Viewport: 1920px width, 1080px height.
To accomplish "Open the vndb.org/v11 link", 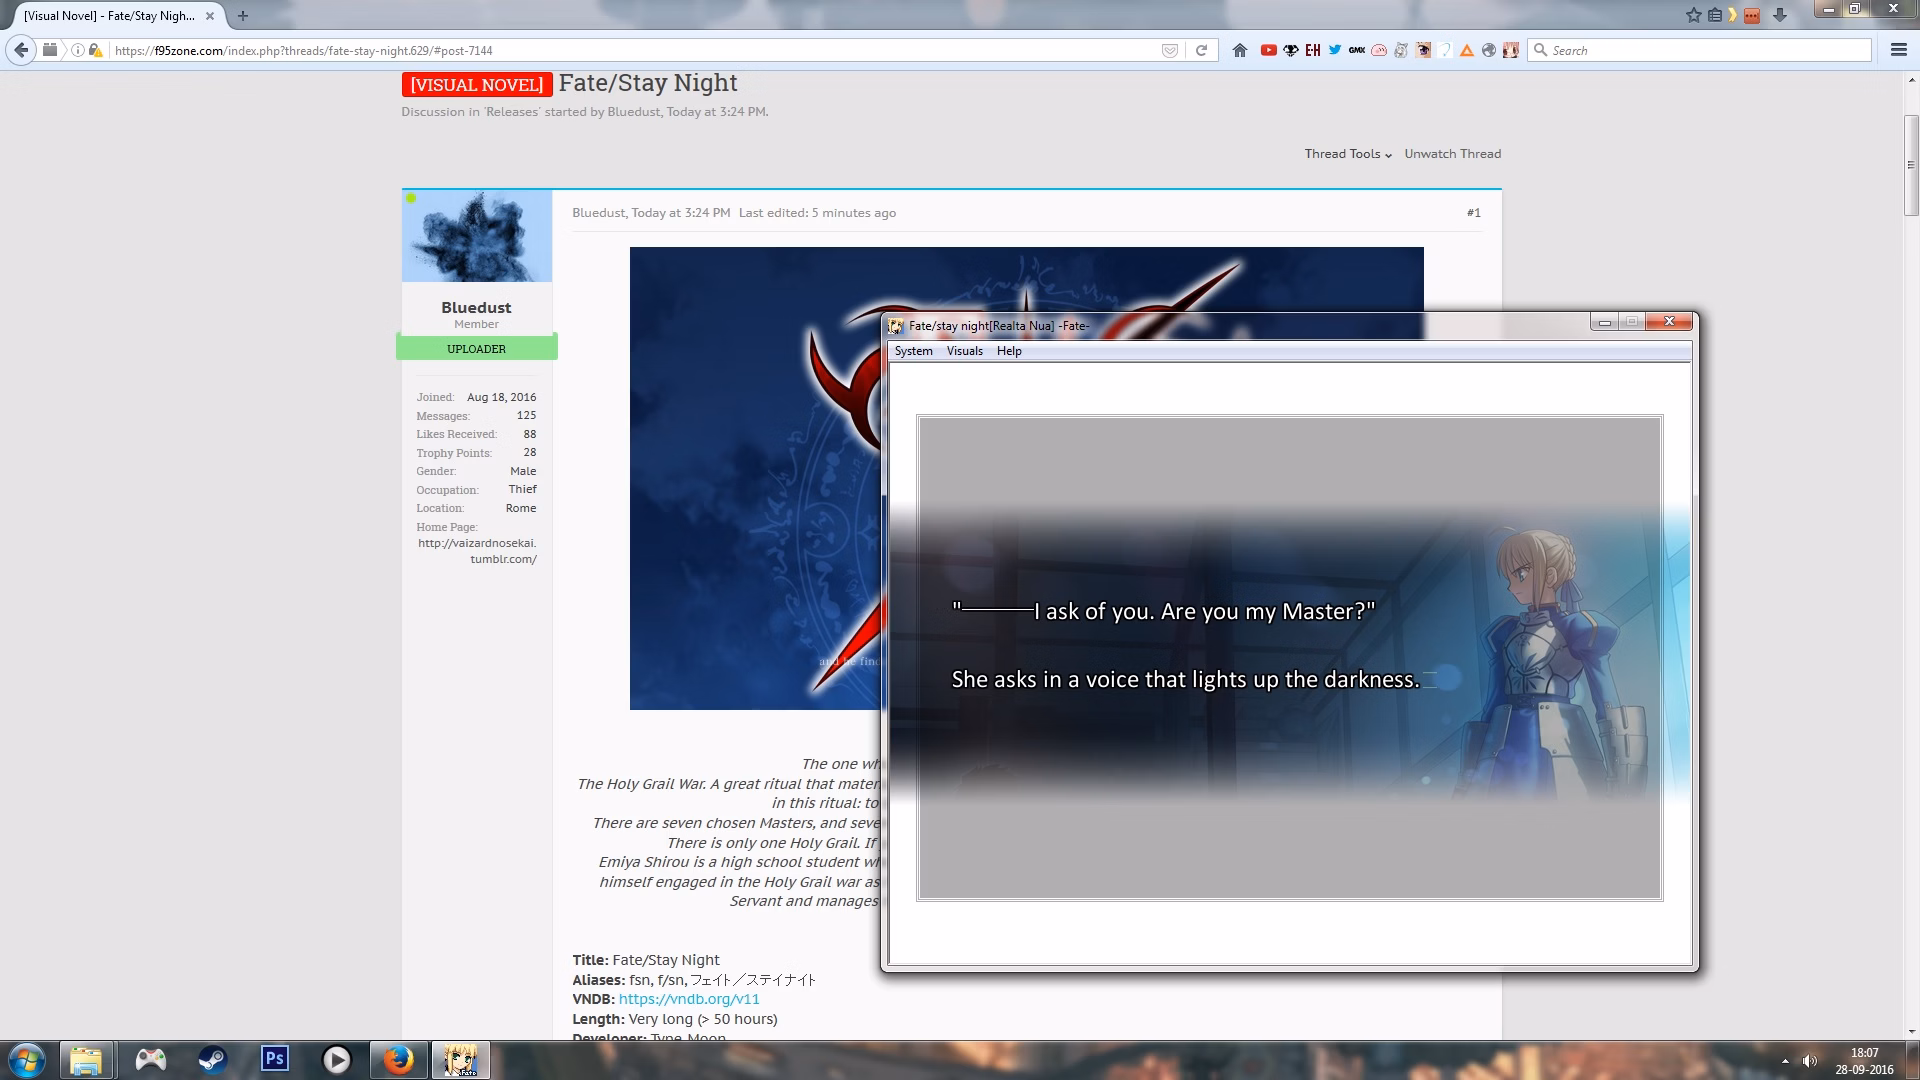I will tap(689, 999).
